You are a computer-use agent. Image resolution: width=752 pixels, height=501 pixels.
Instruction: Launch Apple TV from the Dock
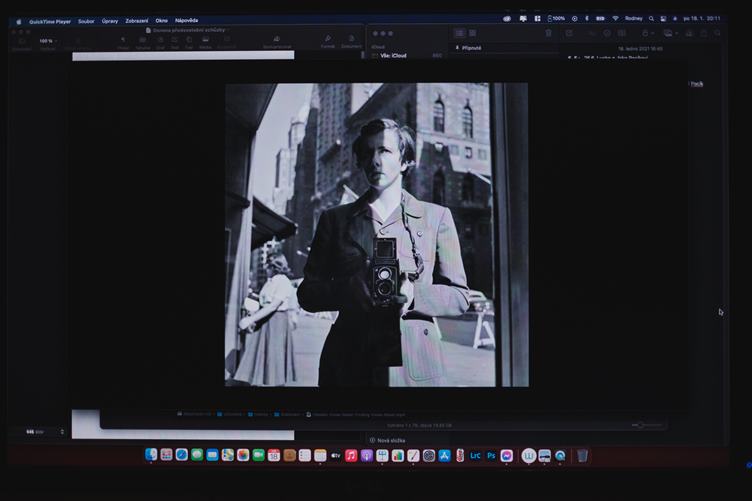336,455
